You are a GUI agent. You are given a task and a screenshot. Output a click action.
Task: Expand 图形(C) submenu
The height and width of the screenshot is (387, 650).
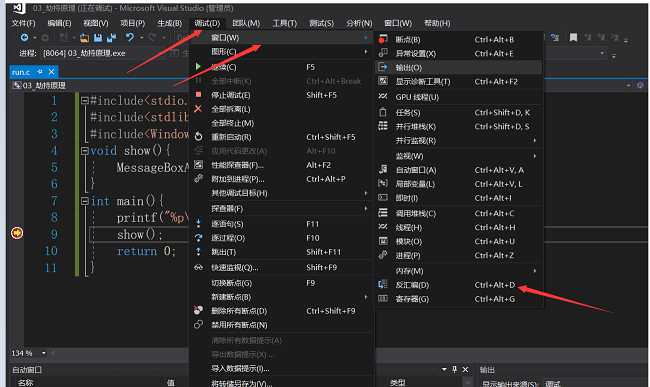(281, 52)
